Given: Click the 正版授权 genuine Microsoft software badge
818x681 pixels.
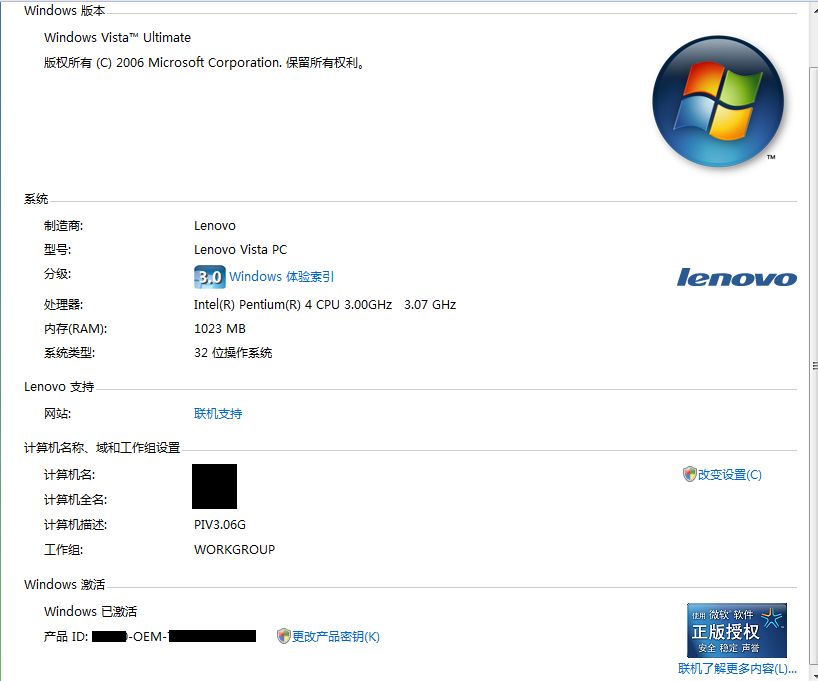Looking at the screenshot, I should point(737,630).
